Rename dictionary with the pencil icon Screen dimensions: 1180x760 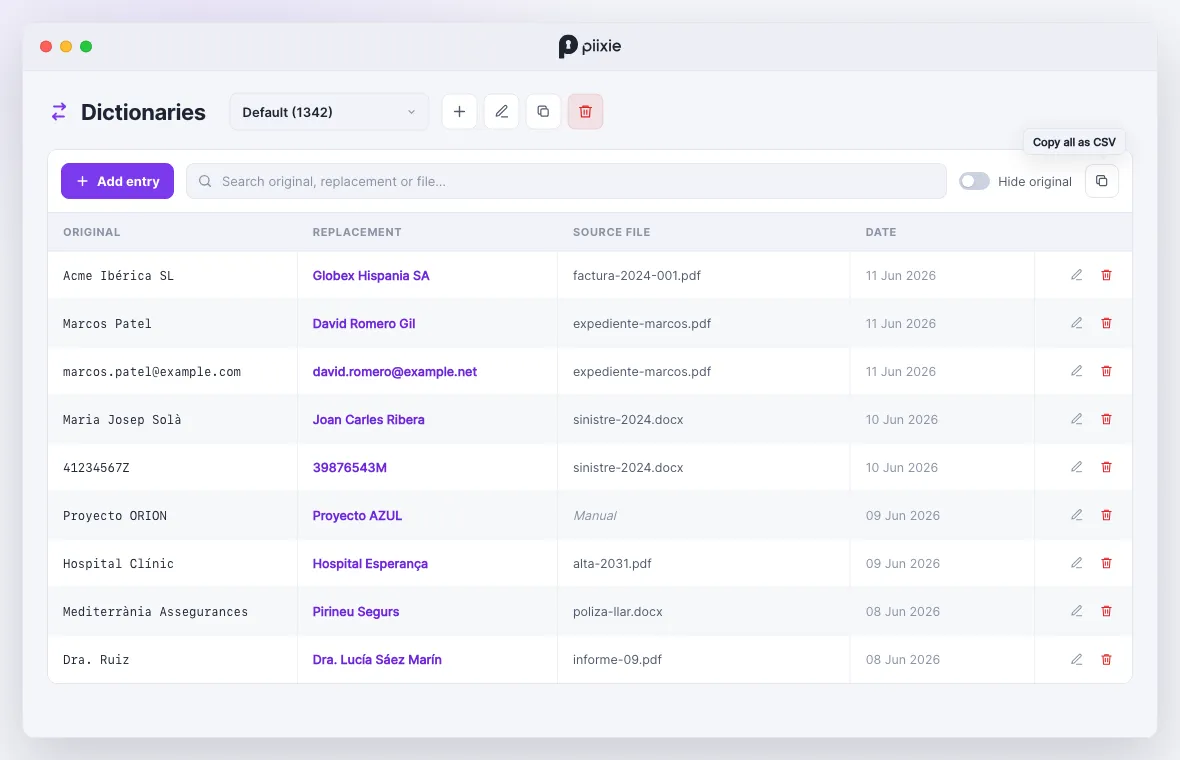point(501,111)
